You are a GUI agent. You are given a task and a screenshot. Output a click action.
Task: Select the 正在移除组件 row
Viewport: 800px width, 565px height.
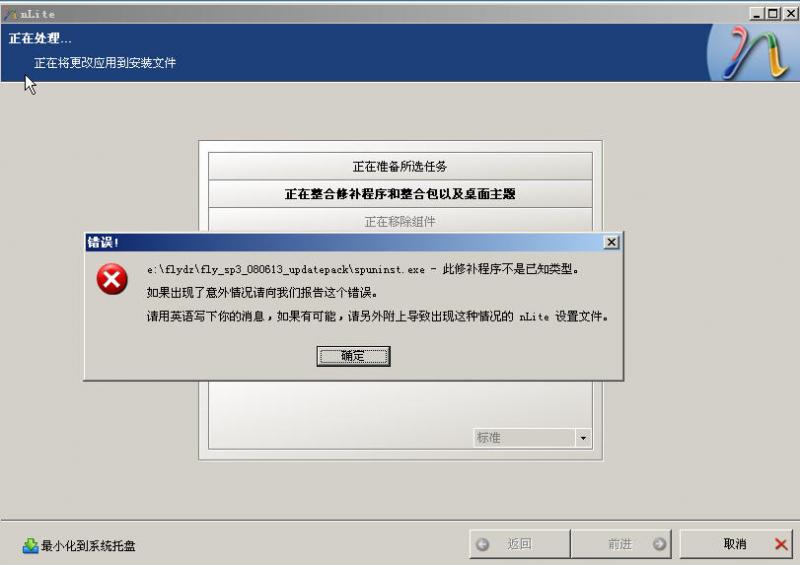coord(400,220)
